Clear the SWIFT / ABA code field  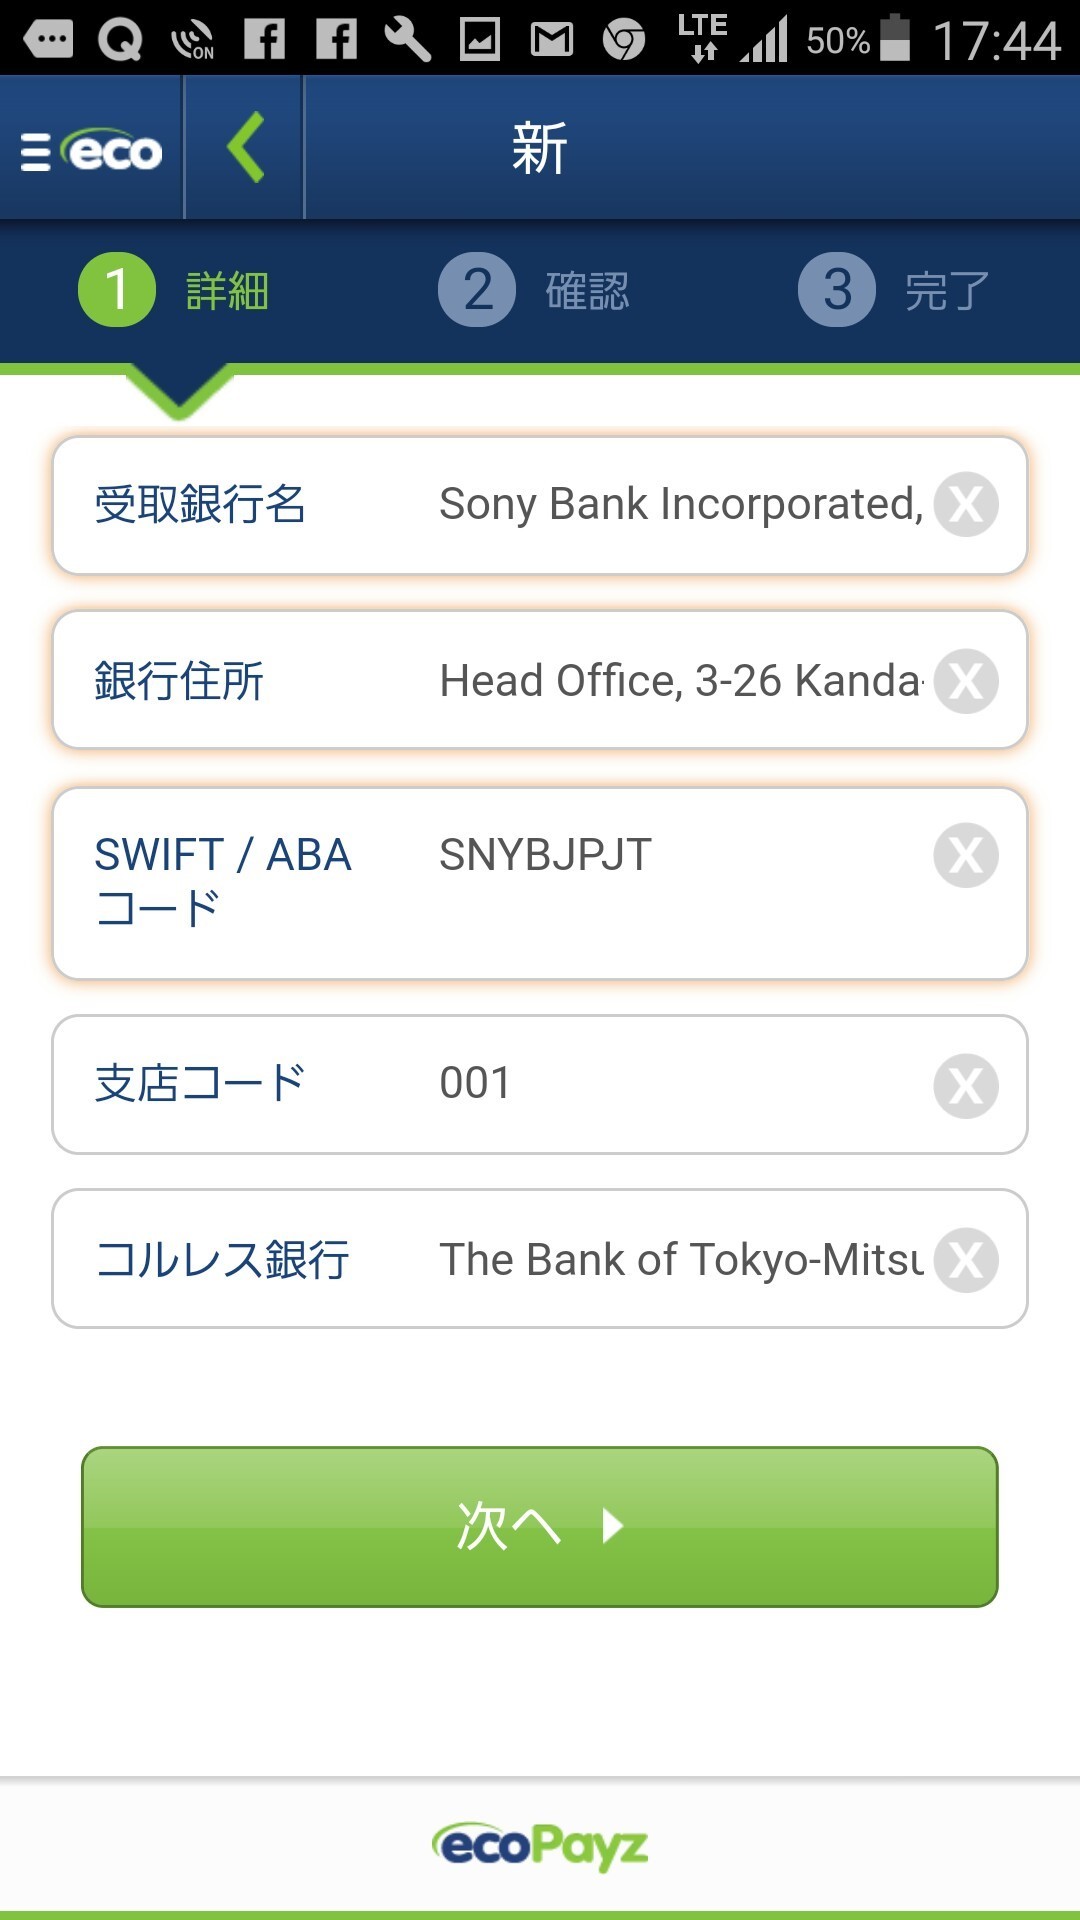point(966,855)
